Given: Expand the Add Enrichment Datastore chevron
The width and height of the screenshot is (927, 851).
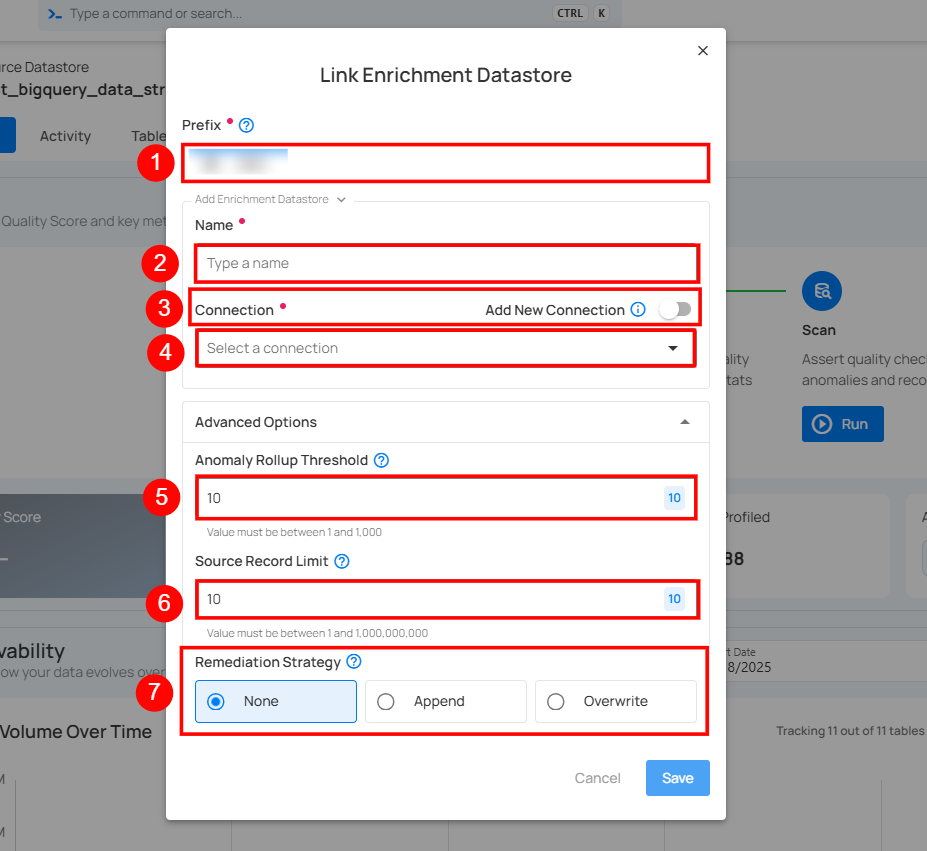Looking at the screenshot, I should pyautogui.click(x=341, y=200).
